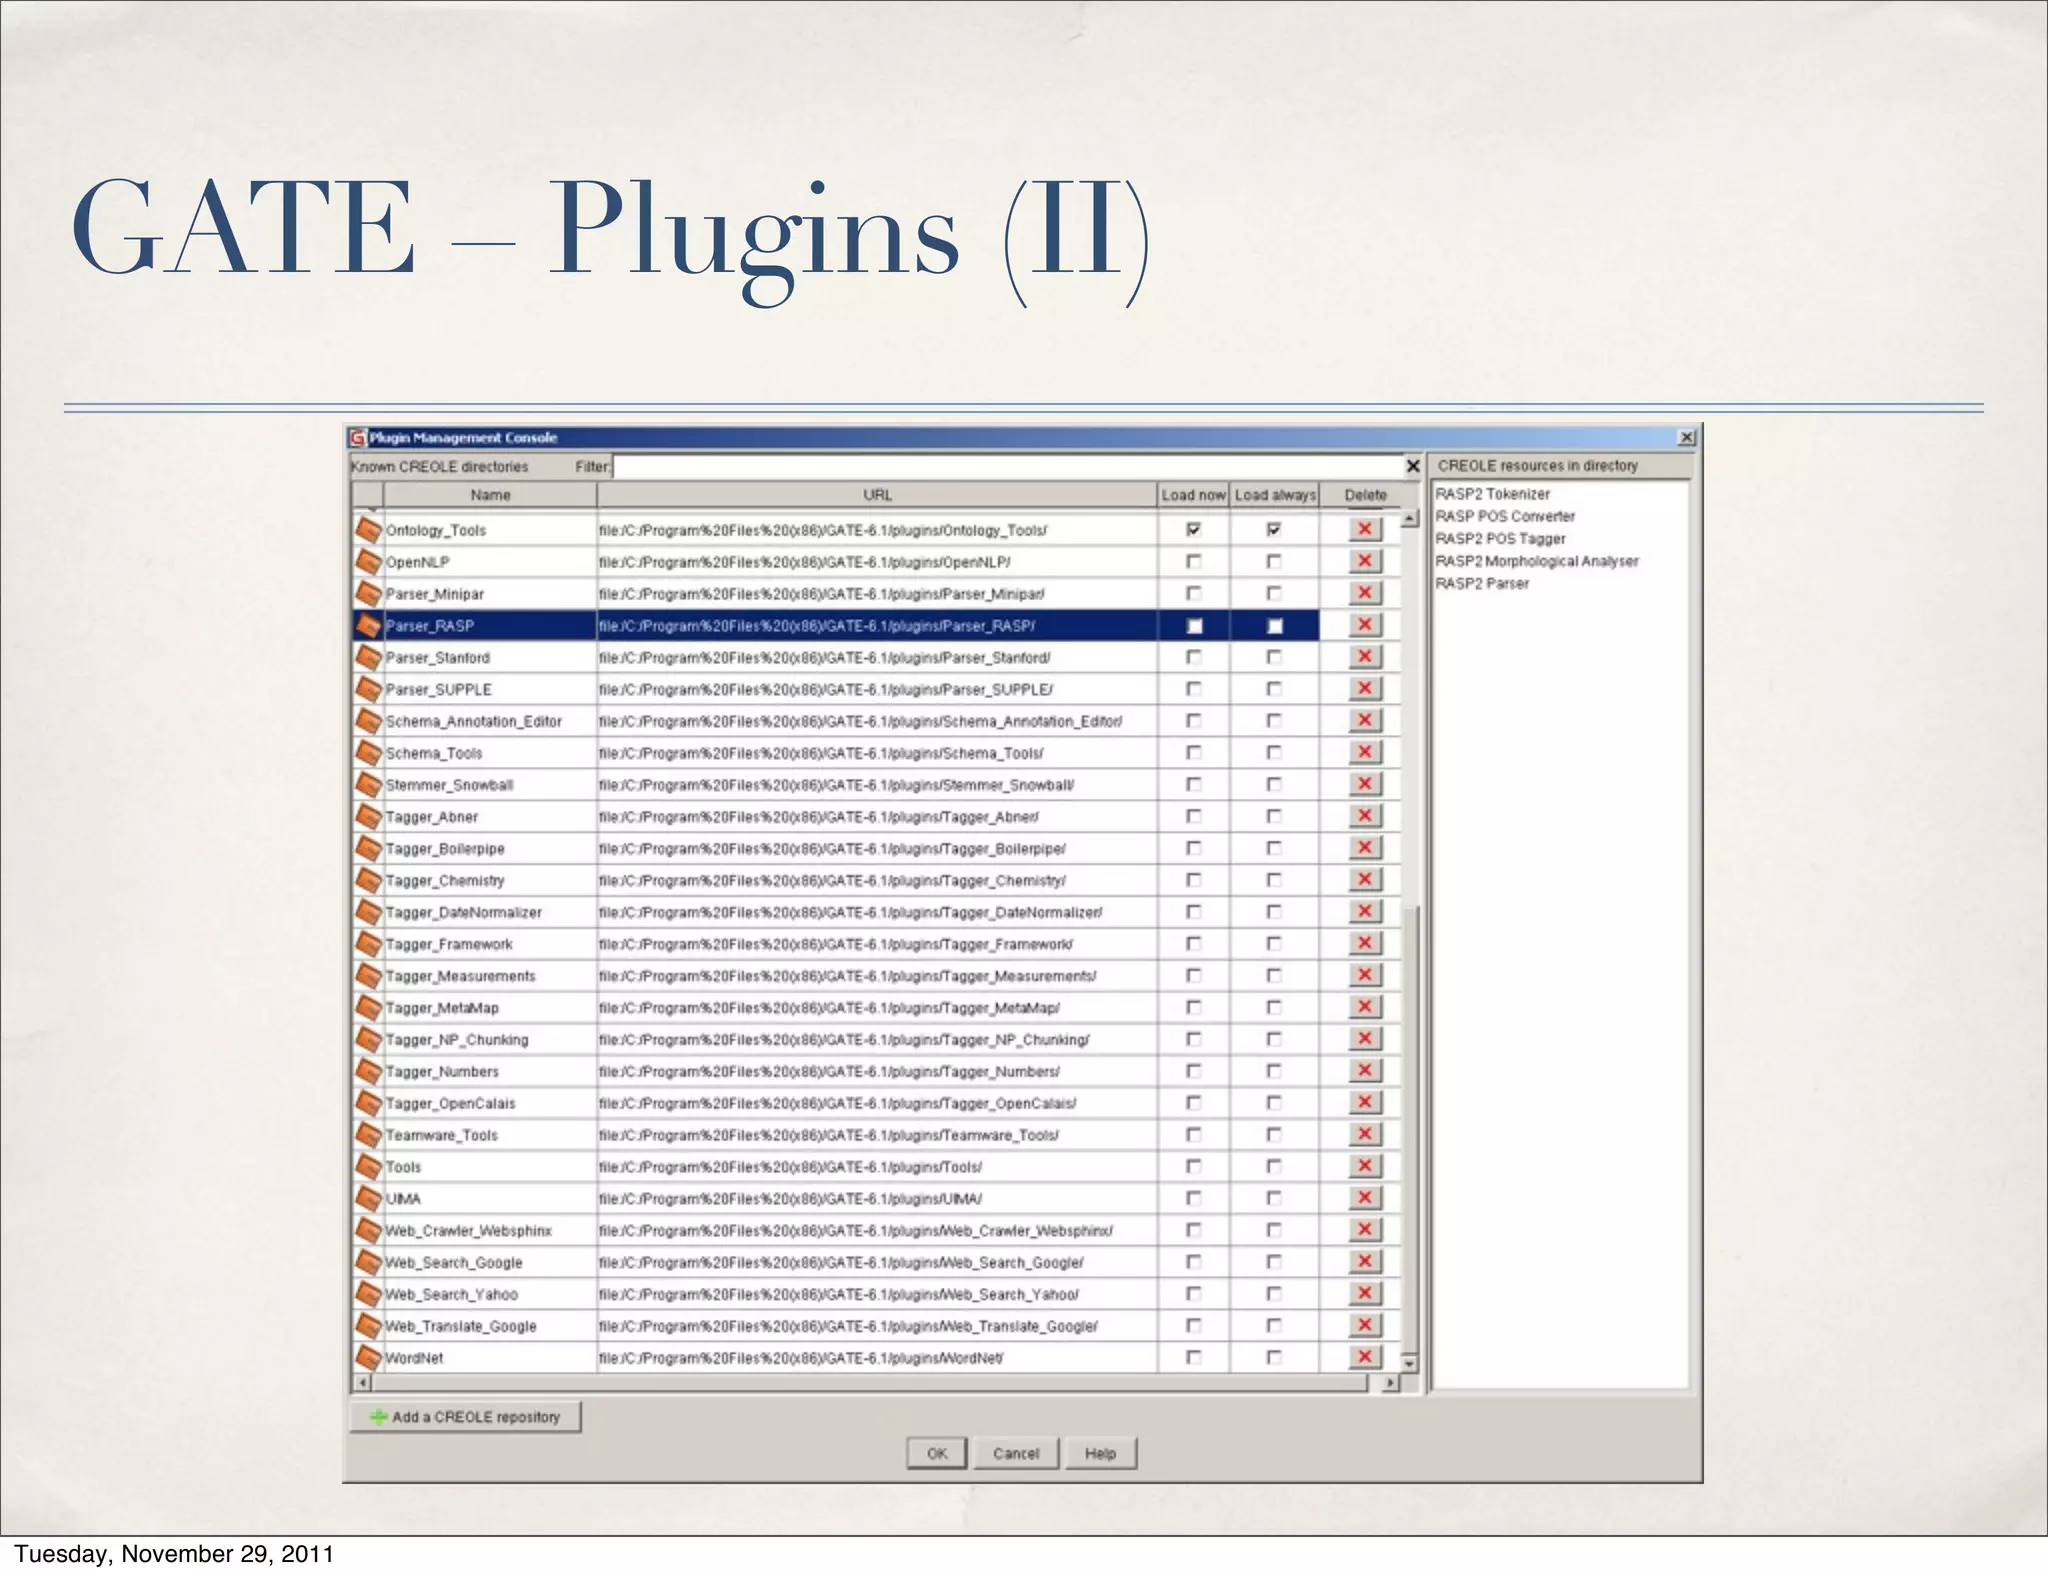The height and width of the screenshot is (1576, 2048).
Task: Click the table scroll up arrow
Action: click(x=1410, y=519)
